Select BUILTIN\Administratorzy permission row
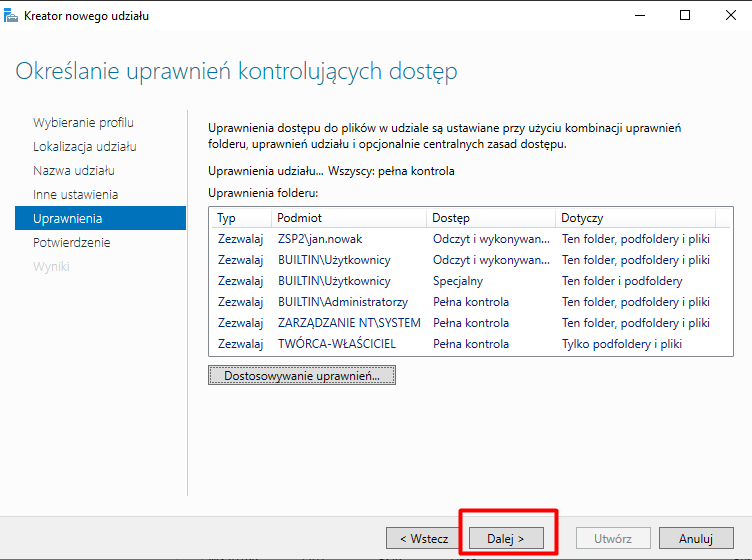This screenshot has width=752, height=560. point(343,302)
